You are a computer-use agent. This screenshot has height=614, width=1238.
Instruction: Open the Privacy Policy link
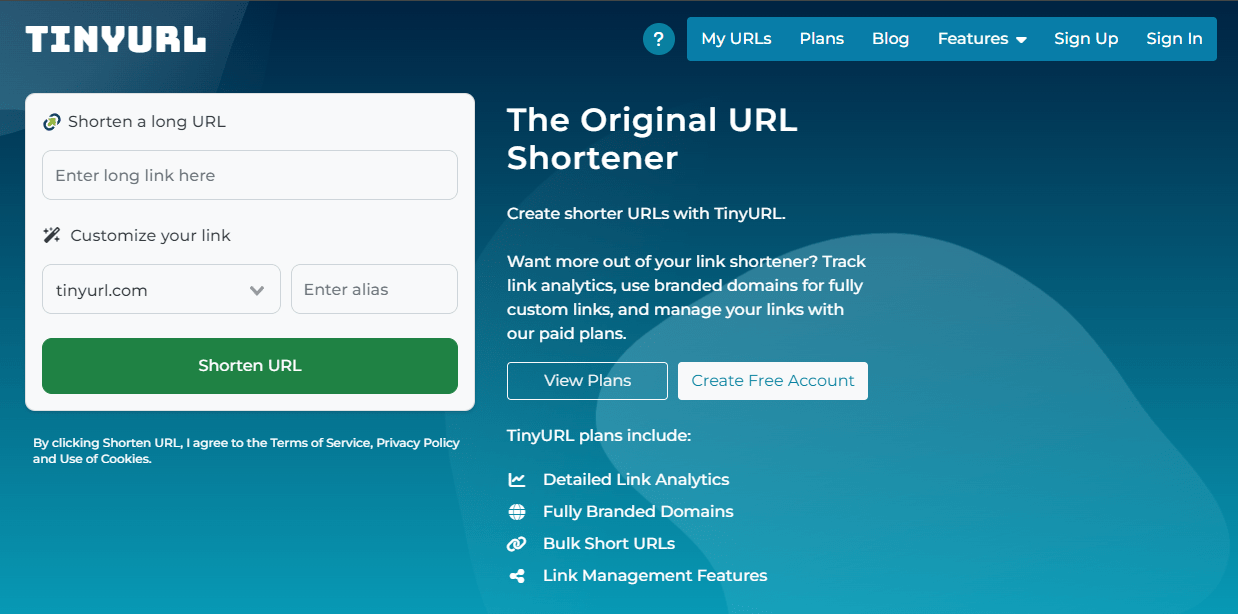coord(418,443)
